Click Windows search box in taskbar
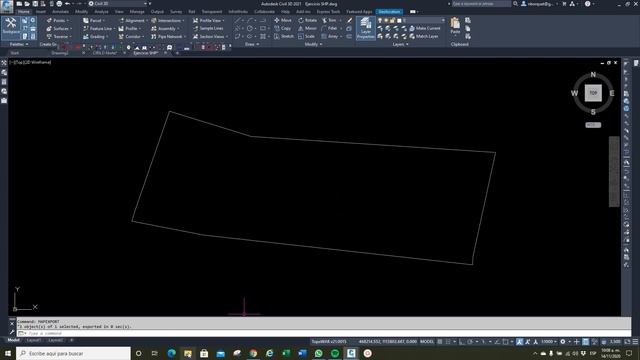 [x=73, y=353]
